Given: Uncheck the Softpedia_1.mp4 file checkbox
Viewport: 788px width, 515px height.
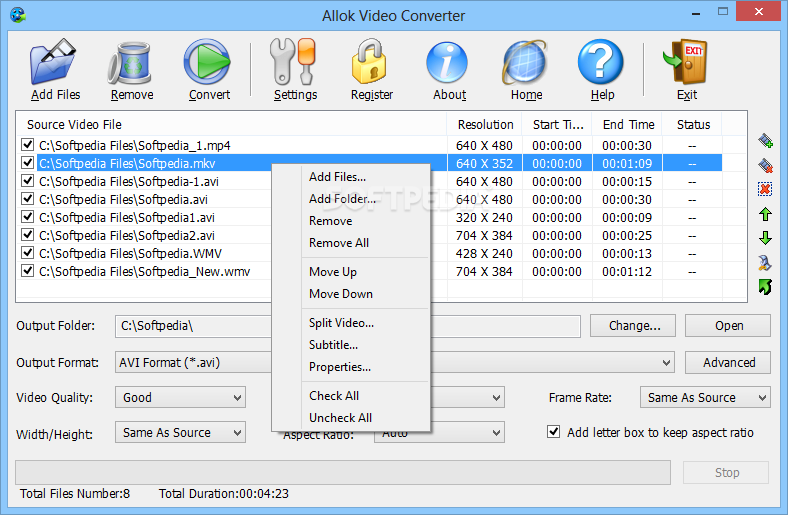Looking at the screenshot, I should tap(27, 145).
